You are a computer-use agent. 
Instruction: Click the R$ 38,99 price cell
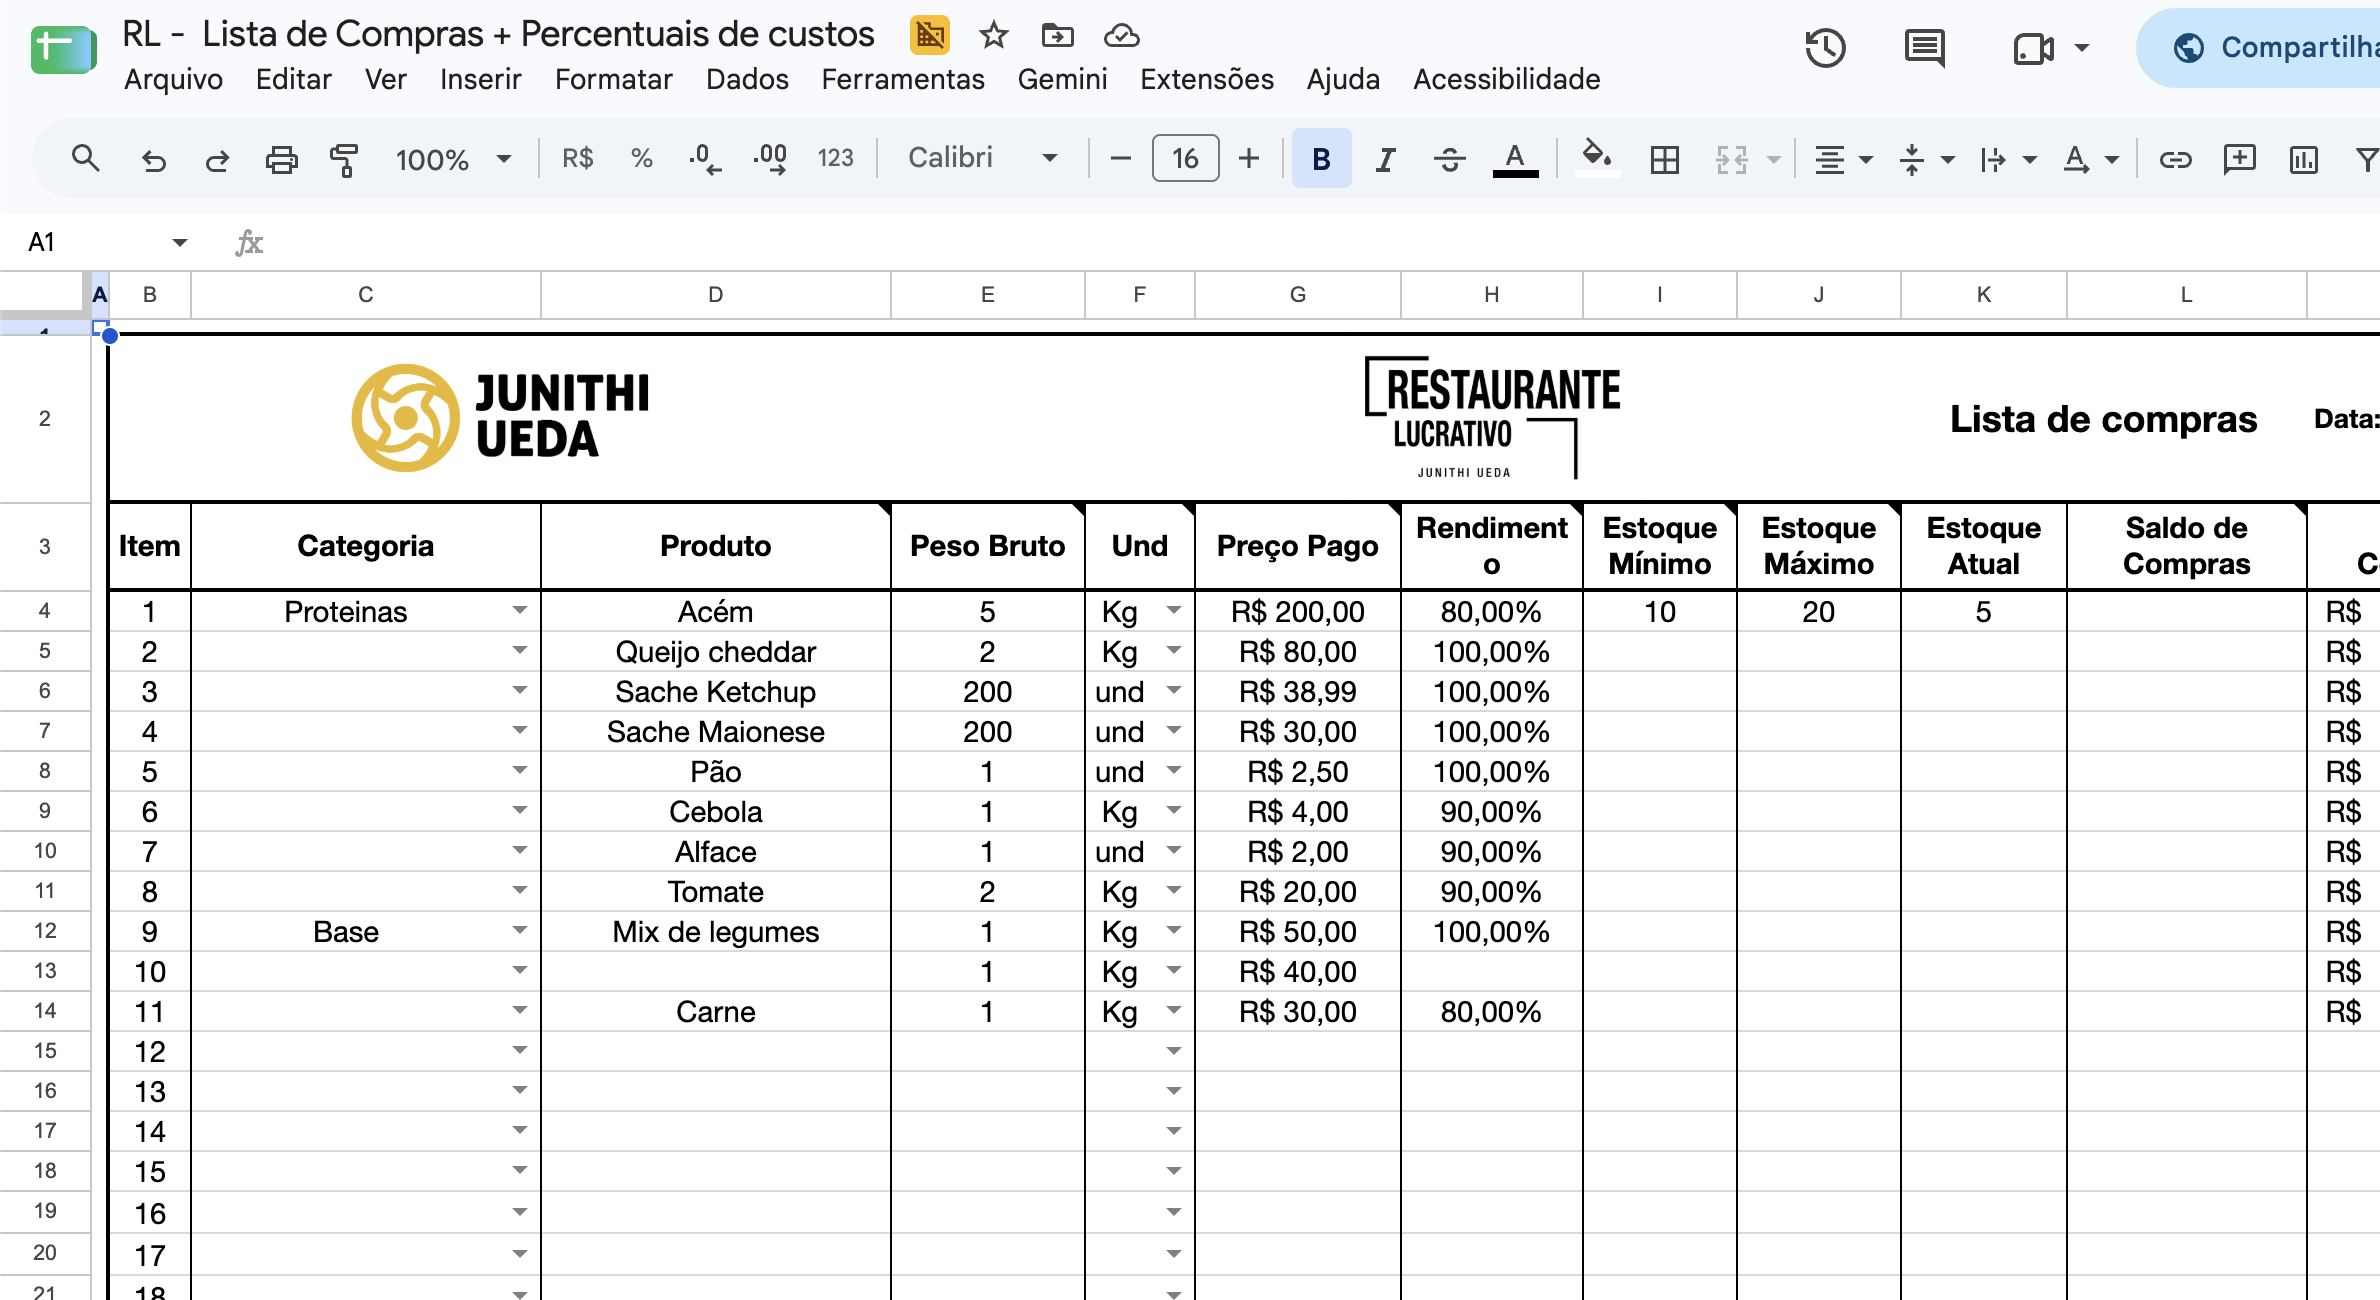pyautogui.click(x=1297, y=691)
